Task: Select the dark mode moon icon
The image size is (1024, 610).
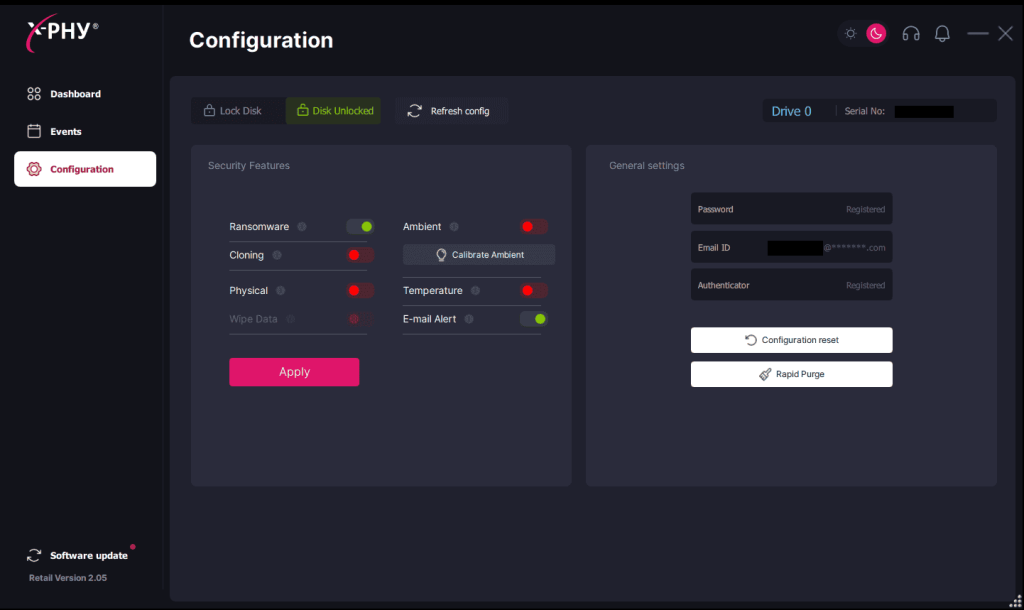Action: click(x=876, y=34)
